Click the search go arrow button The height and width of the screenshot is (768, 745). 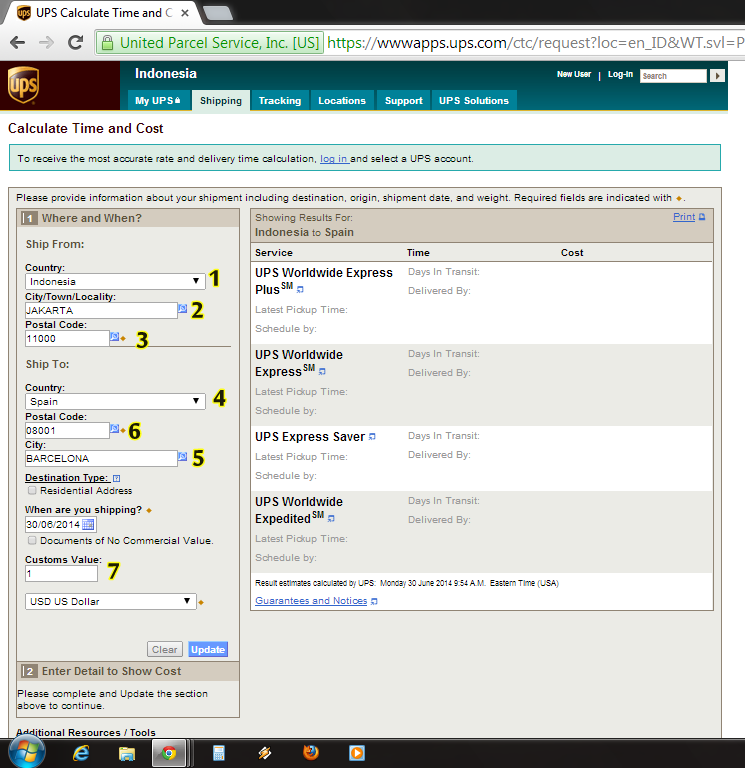(717, 76)
